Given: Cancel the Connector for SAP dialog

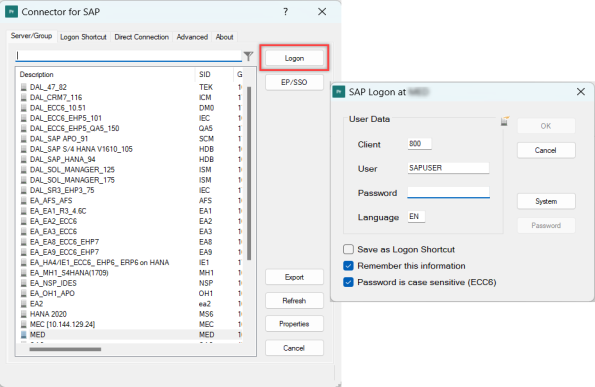Looking at the screenshot, I should (x=294, y=348).
